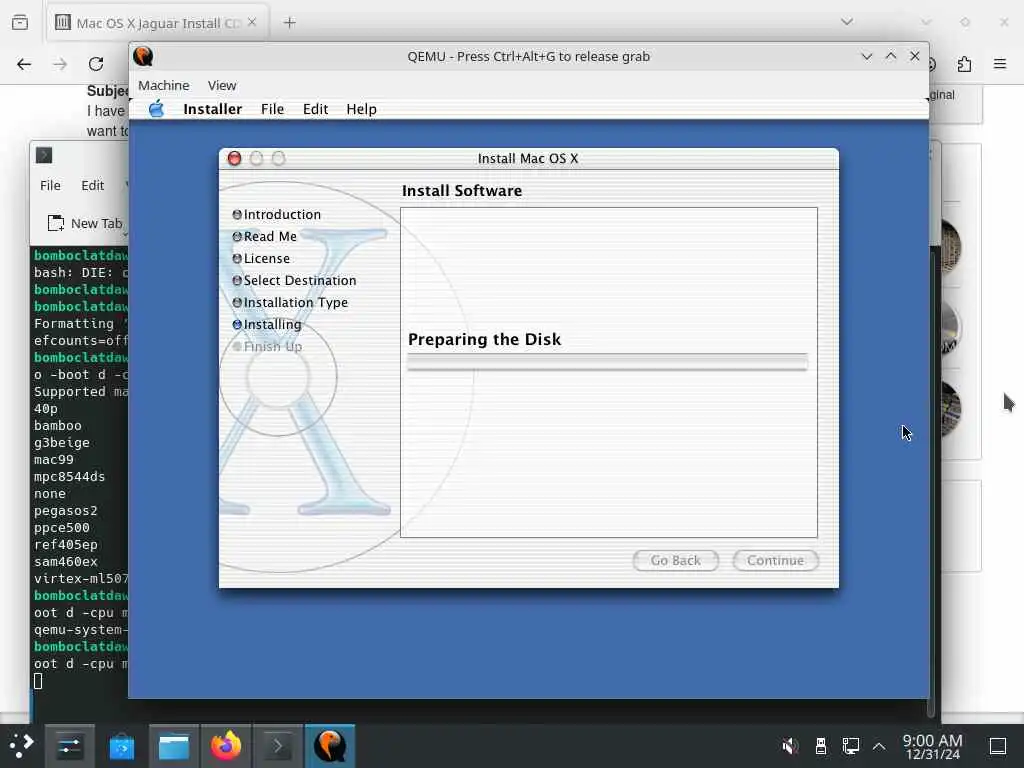Toggle the muted audio volume tray icon
The width and height of the screenshot is (1024, 768).
(790, 746)
